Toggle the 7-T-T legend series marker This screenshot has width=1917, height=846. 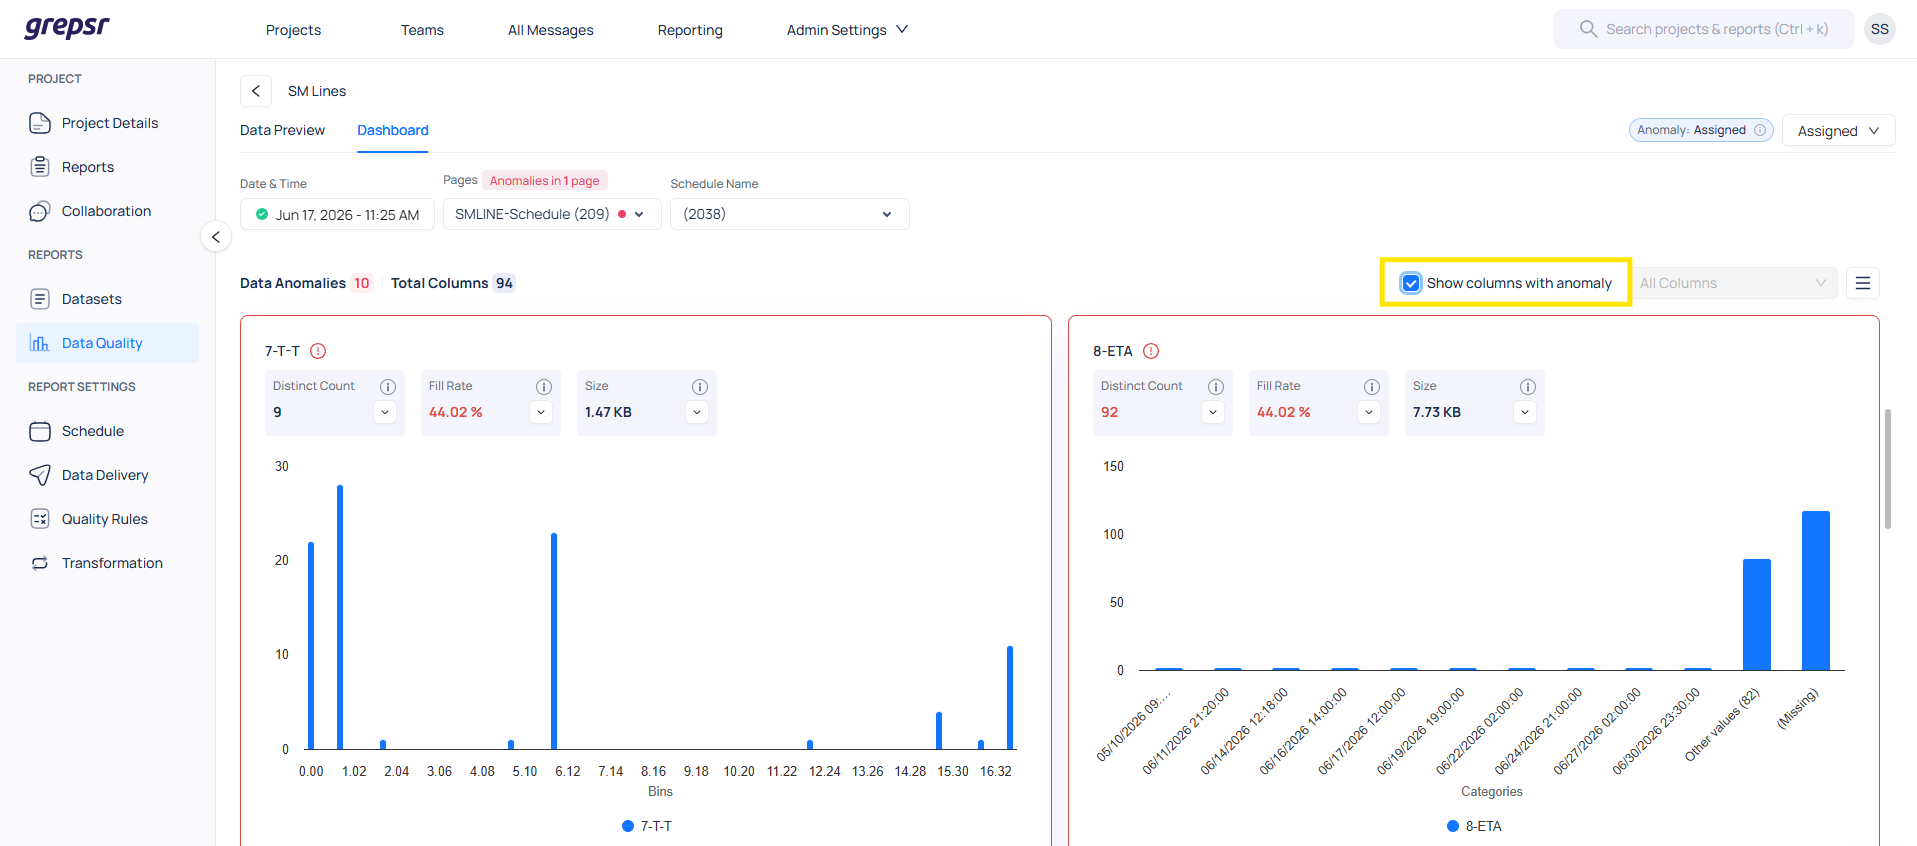[x=628, y=826]
